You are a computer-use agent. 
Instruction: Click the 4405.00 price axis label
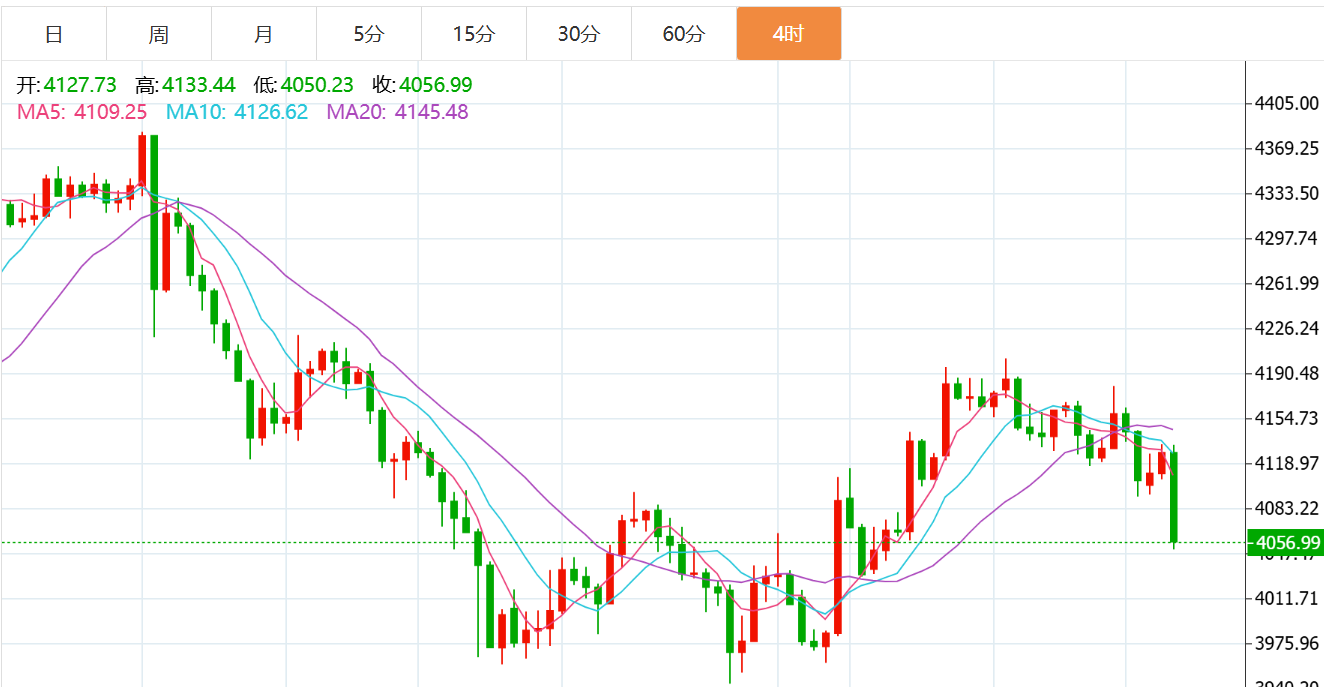pyautogui.click(x=1288, y=103)
